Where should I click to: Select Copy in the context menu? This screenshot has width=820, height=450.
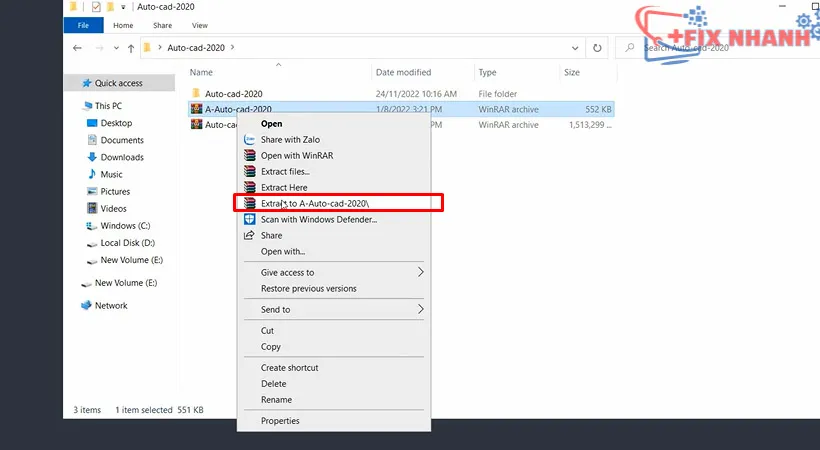tap(271, 346)
